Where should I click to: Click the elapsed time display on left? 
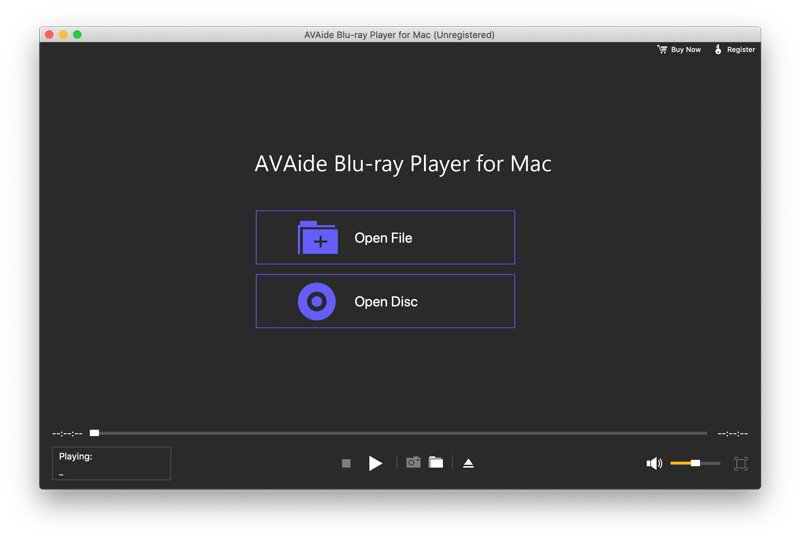[x=67, y=434]
